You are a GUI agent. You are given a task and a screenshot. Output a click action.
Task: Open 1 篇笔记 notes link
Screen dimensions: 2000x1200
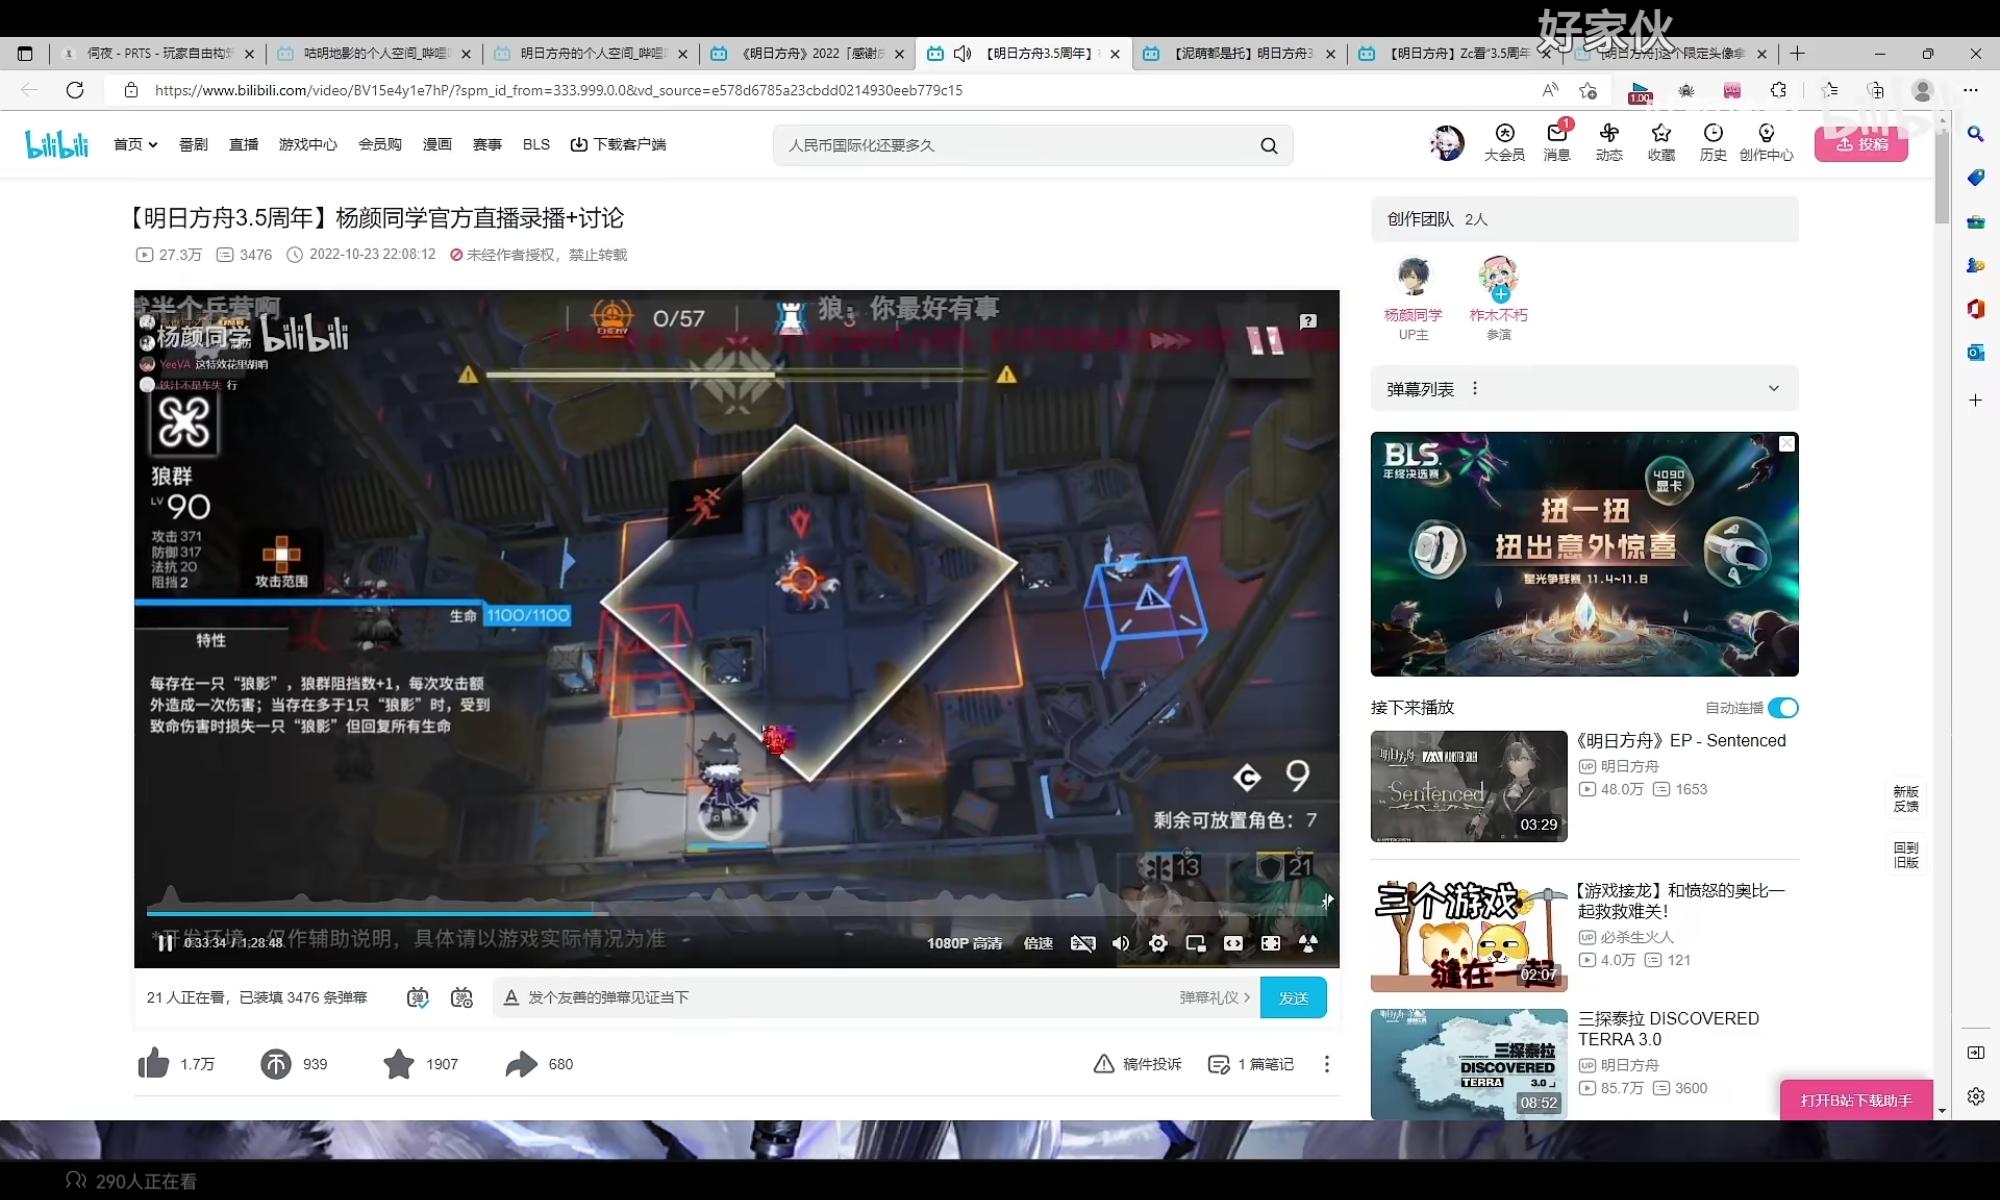tap(1250, 1064)
